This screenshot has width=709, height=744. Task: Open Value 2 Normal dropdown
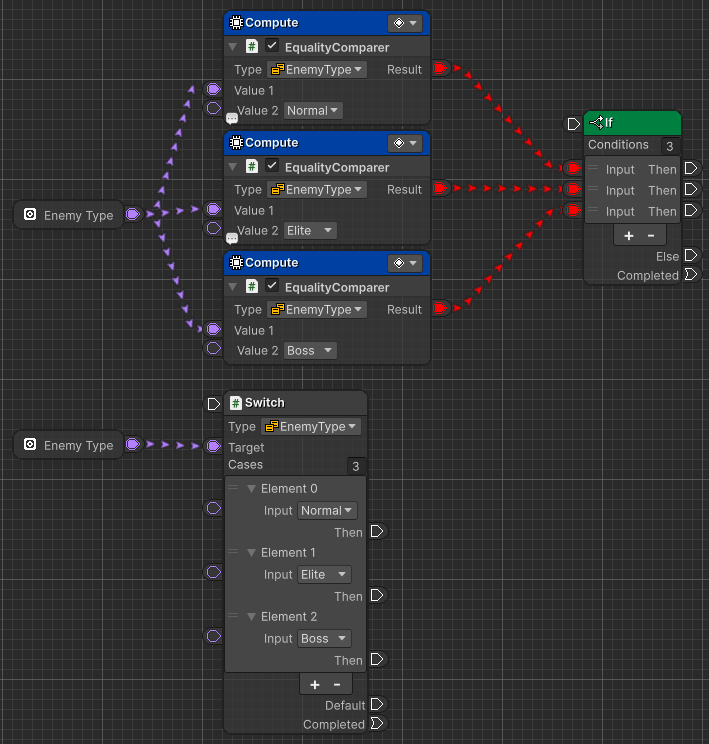313,111
